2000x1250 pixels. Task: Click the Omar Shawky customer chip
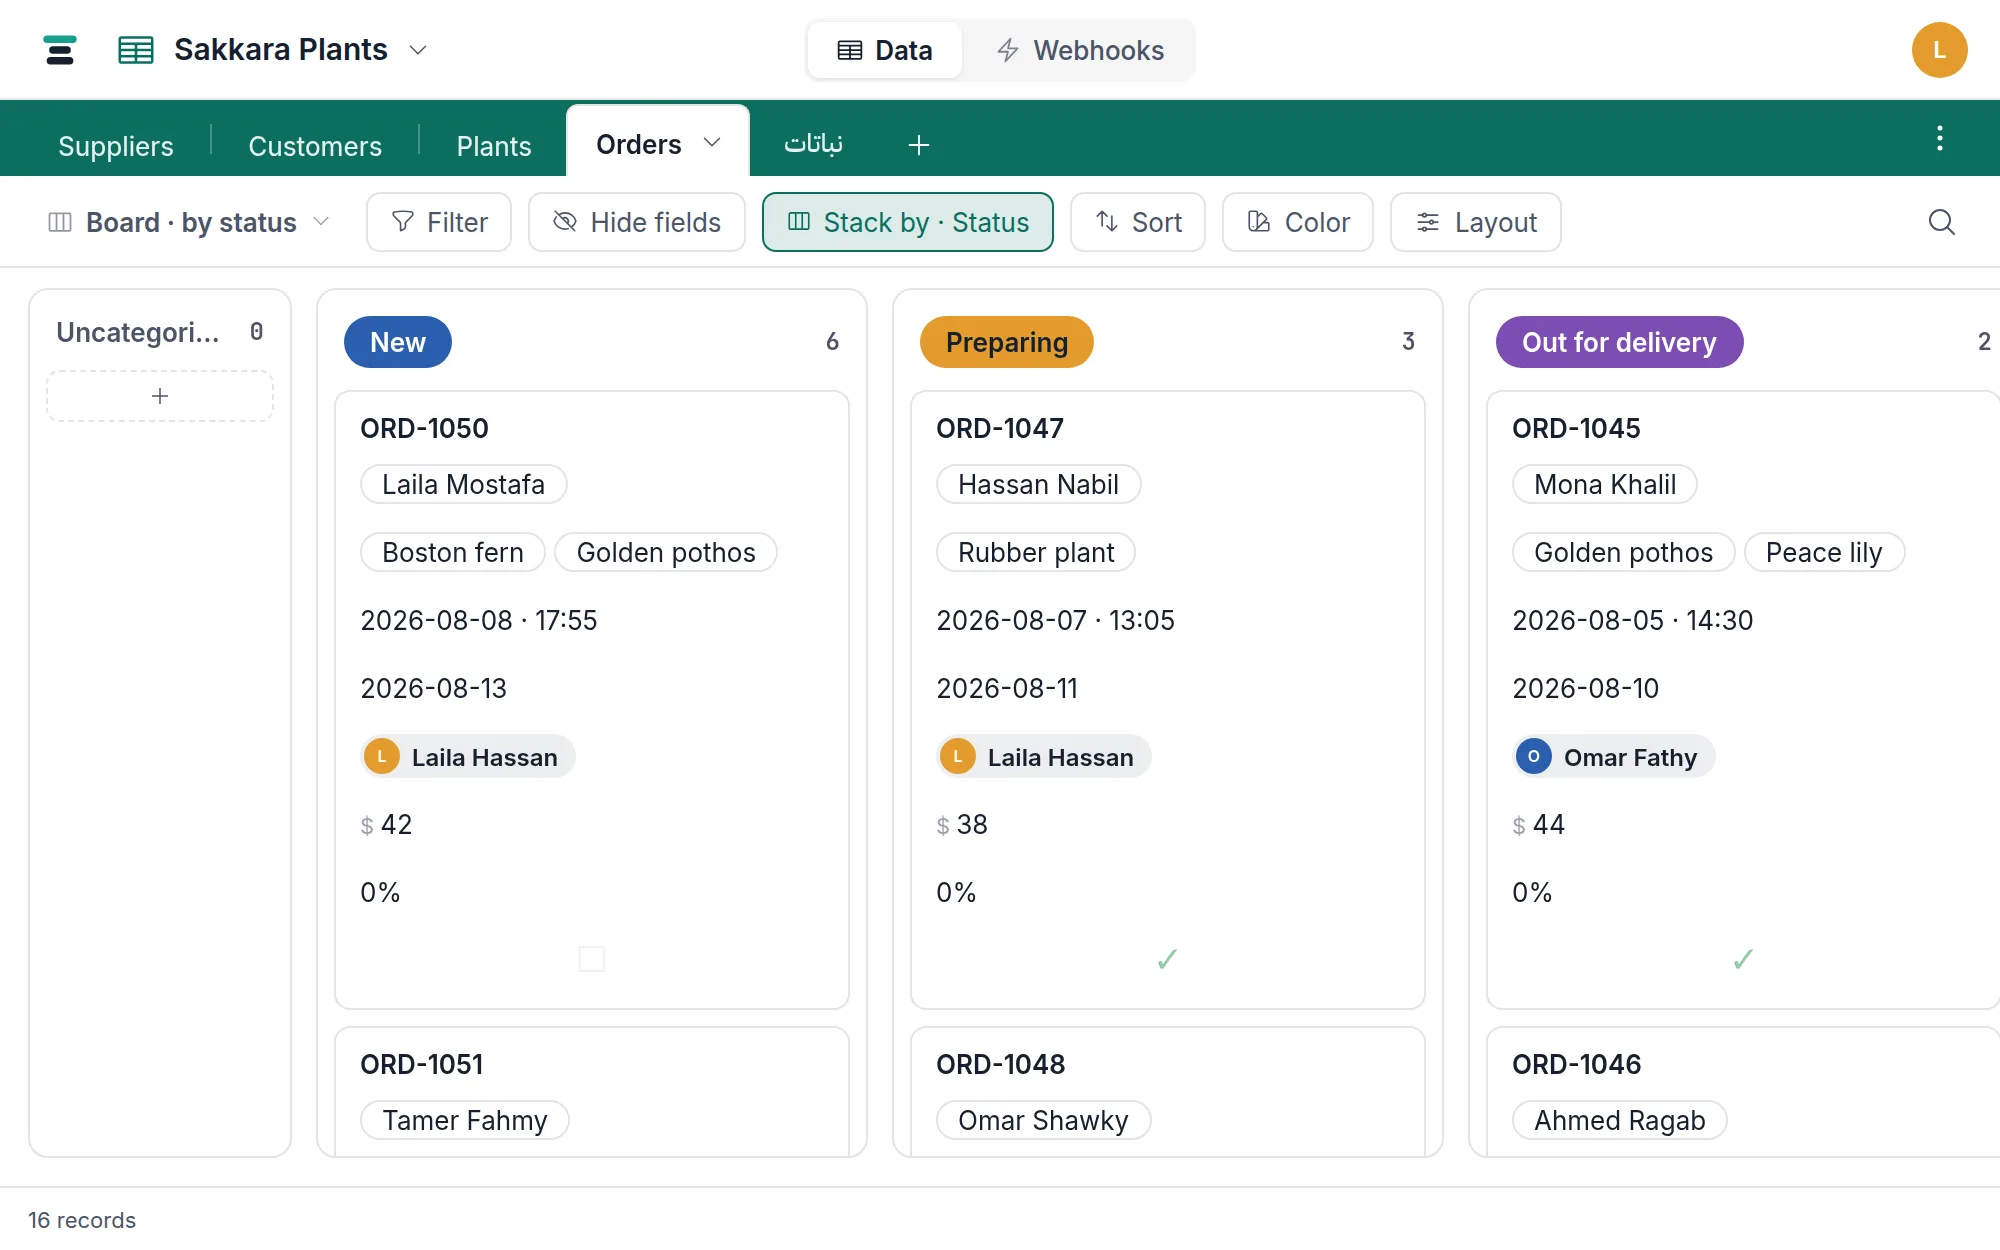(1044, 1120)
